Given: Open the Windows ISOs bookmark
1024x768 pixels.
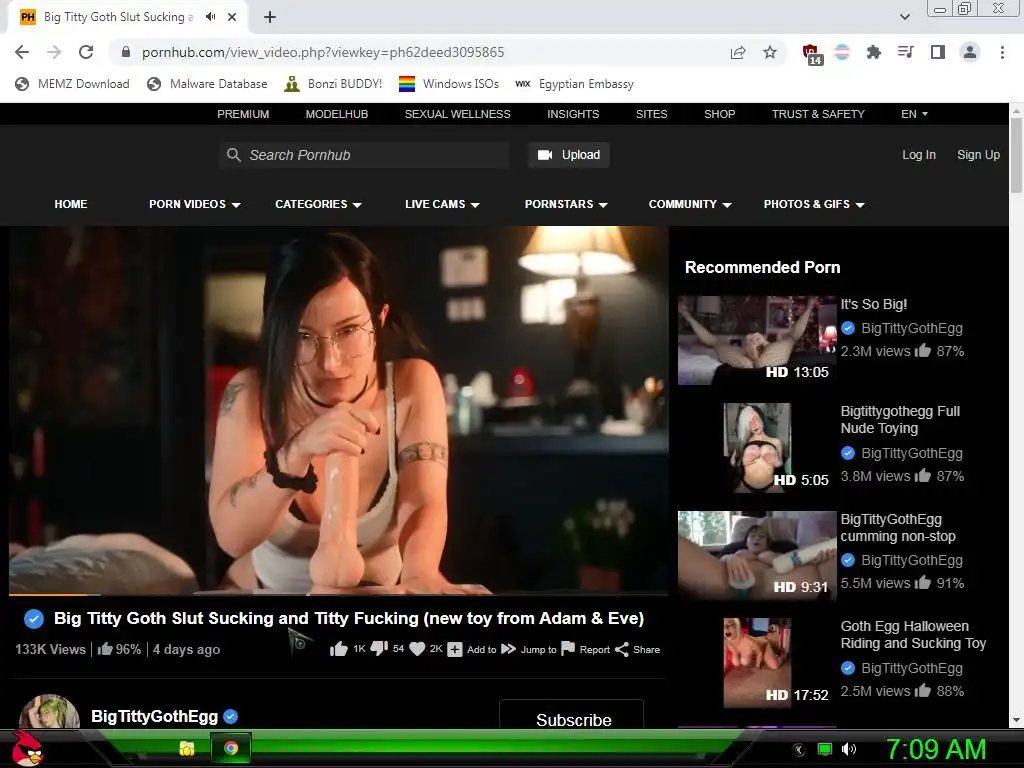Looking at the screenshot, I should tap(449, 84).
